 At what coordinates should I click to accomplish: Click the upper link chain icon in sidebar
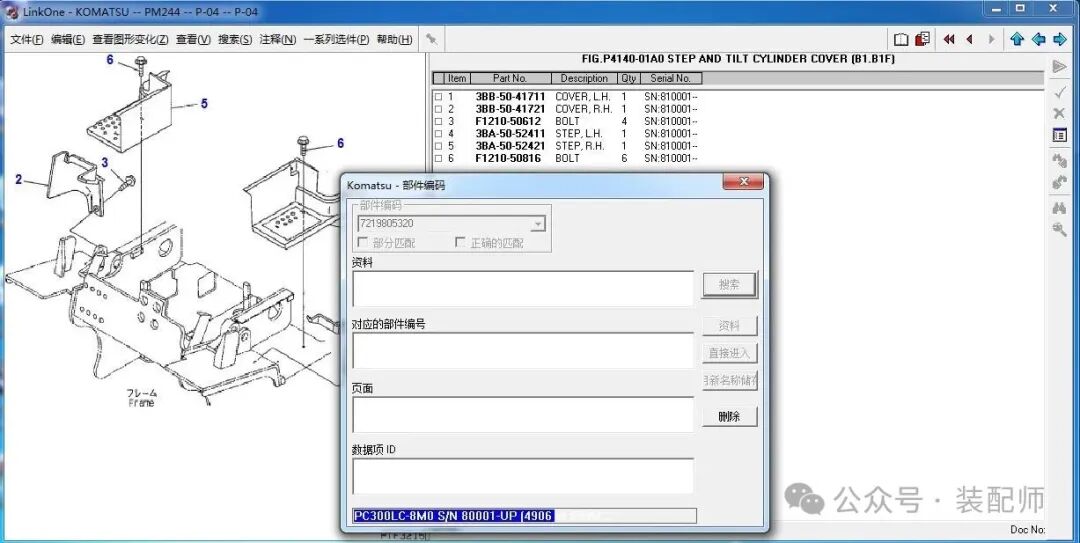click(1060, 161)
